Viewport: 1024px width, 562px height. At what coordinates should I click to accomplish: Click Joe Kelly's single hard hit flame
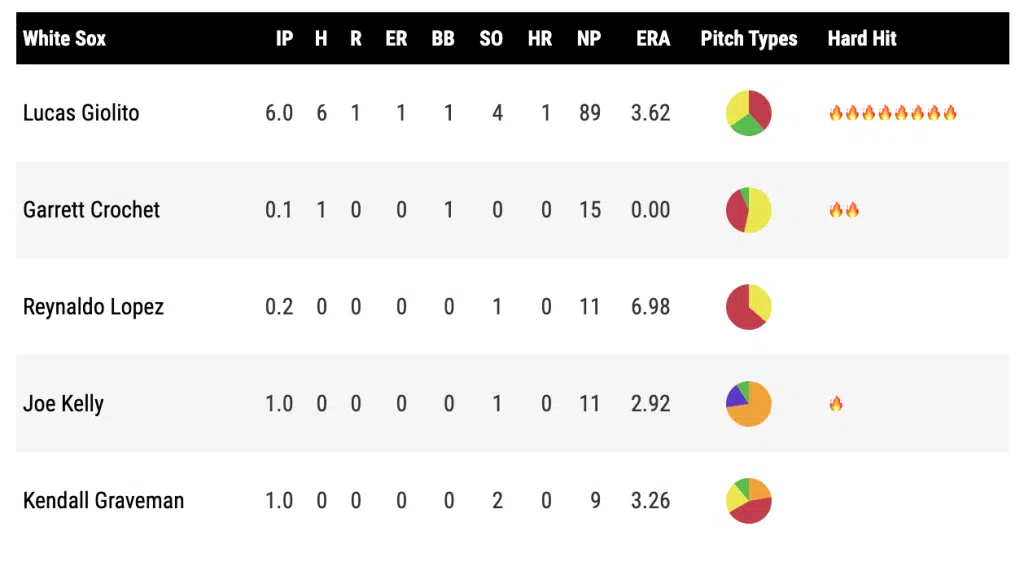(836, 404)
